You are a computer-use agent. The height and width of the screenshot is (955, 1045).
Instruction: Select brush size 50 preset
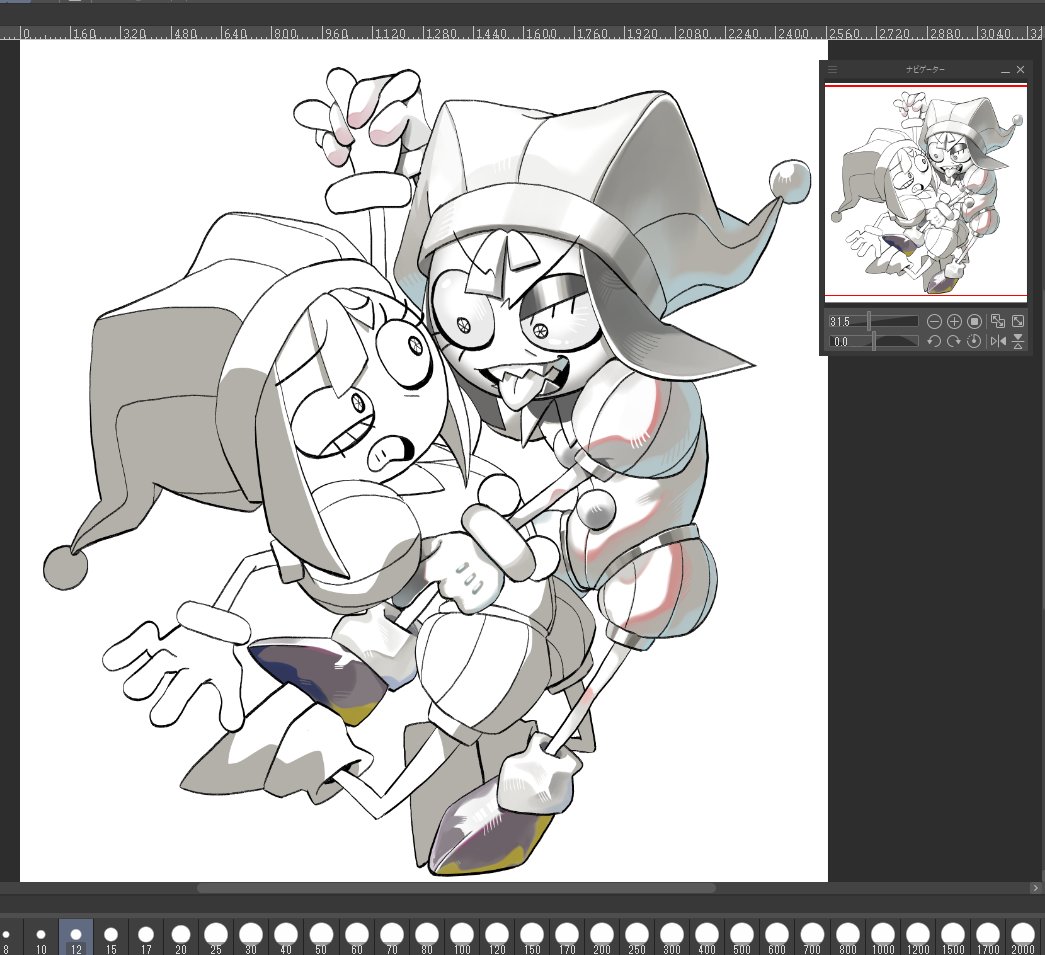[x=321, y=937]
